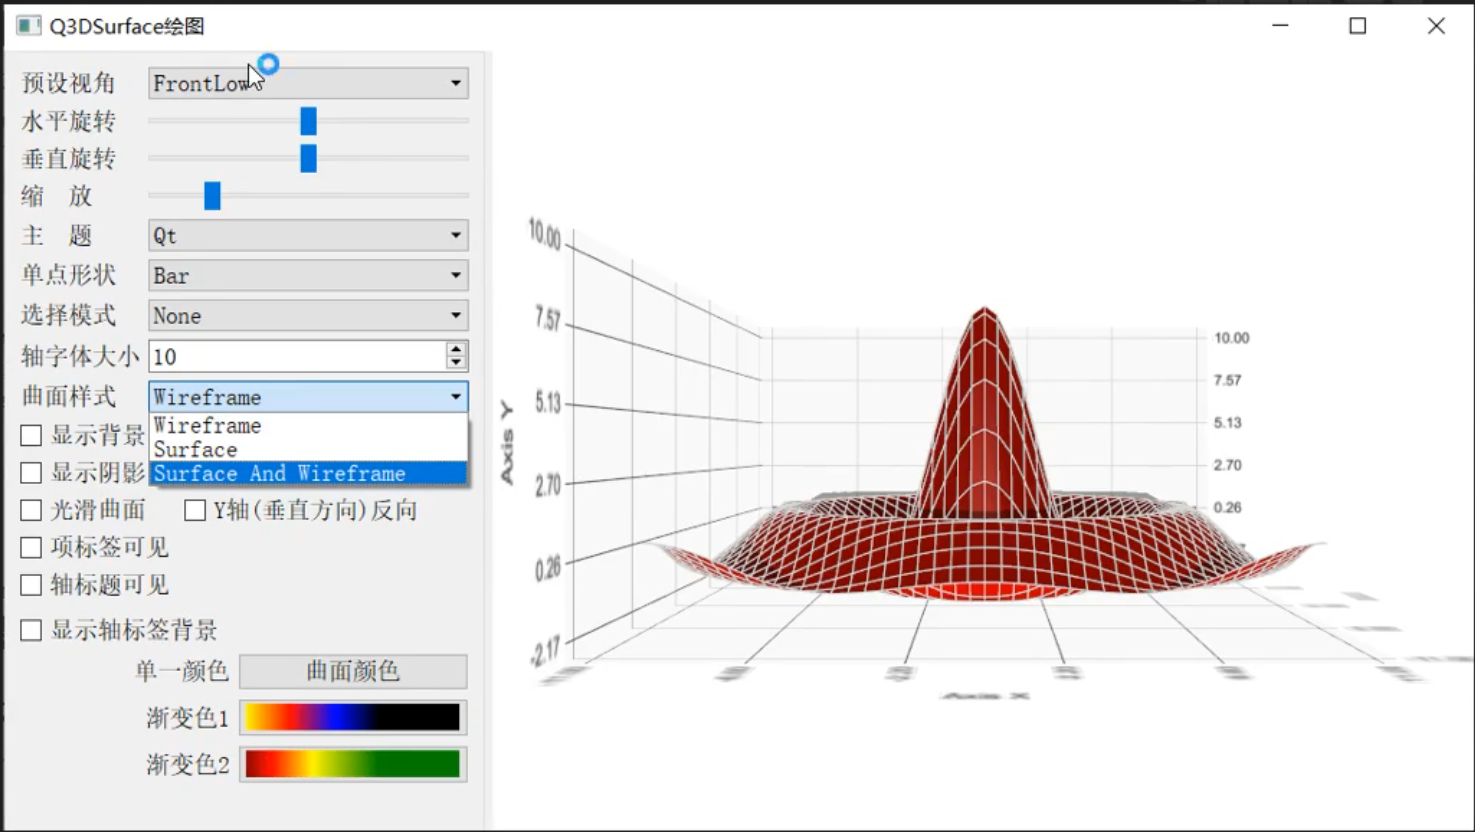Enable Y轴(垂直方向)反向 checkbox
Image resolution: width=1475 pixels, height=832 pixels.
click(x=195, y=511)
